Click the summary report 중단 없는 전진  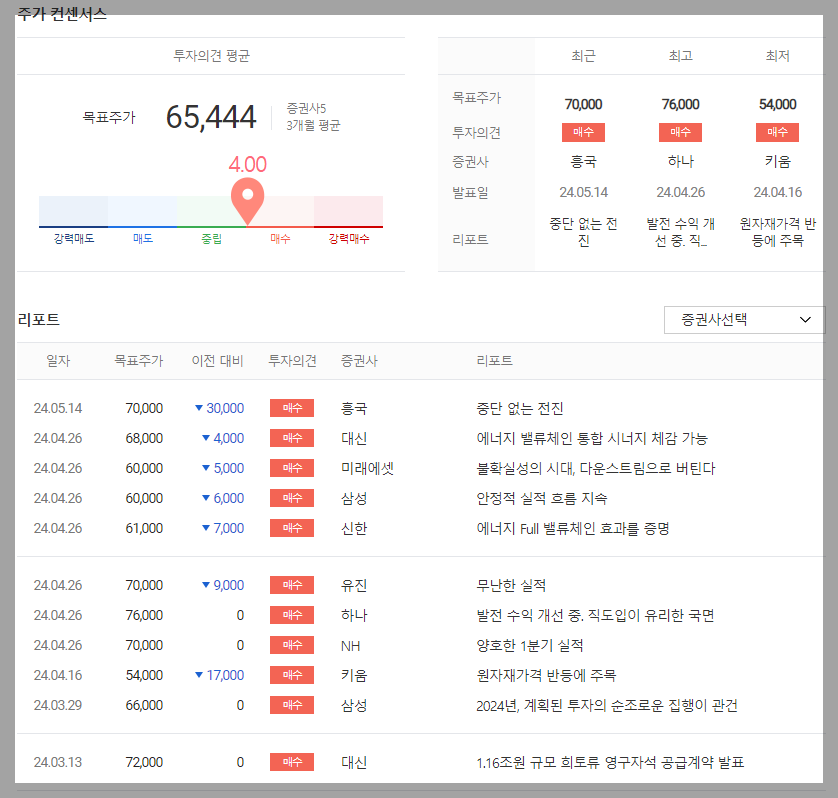click(x=583, y=232)
